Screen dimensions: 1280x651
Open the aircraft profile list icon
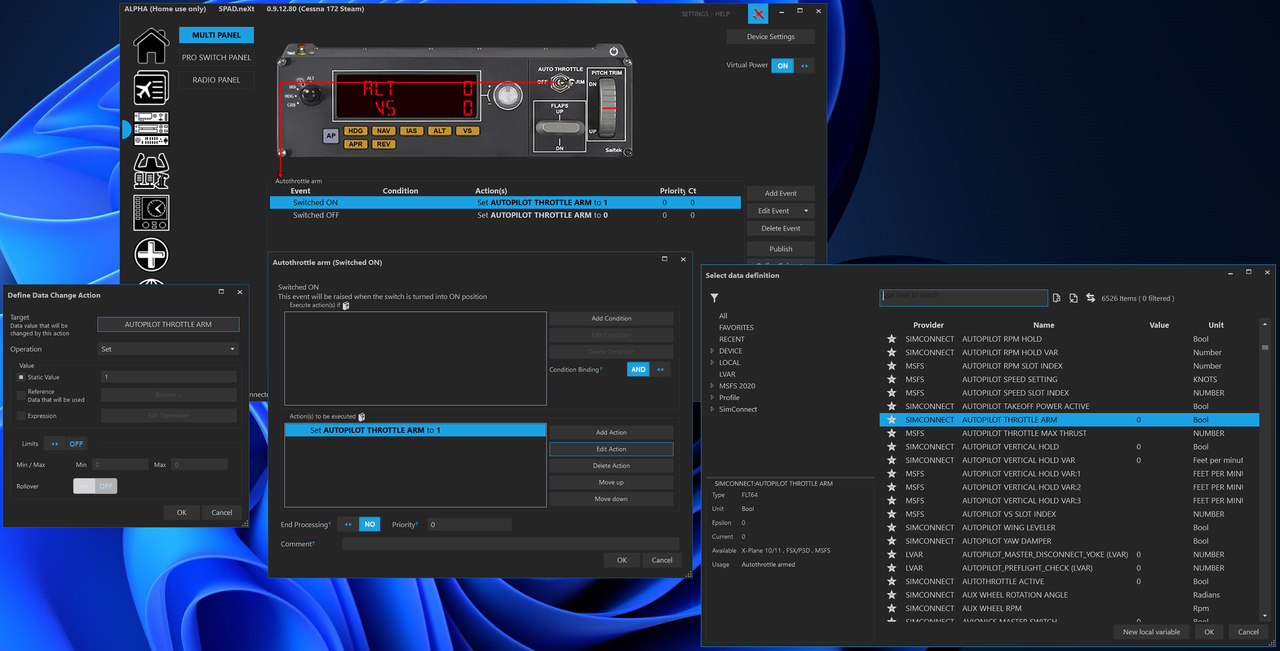coord(151,88)
